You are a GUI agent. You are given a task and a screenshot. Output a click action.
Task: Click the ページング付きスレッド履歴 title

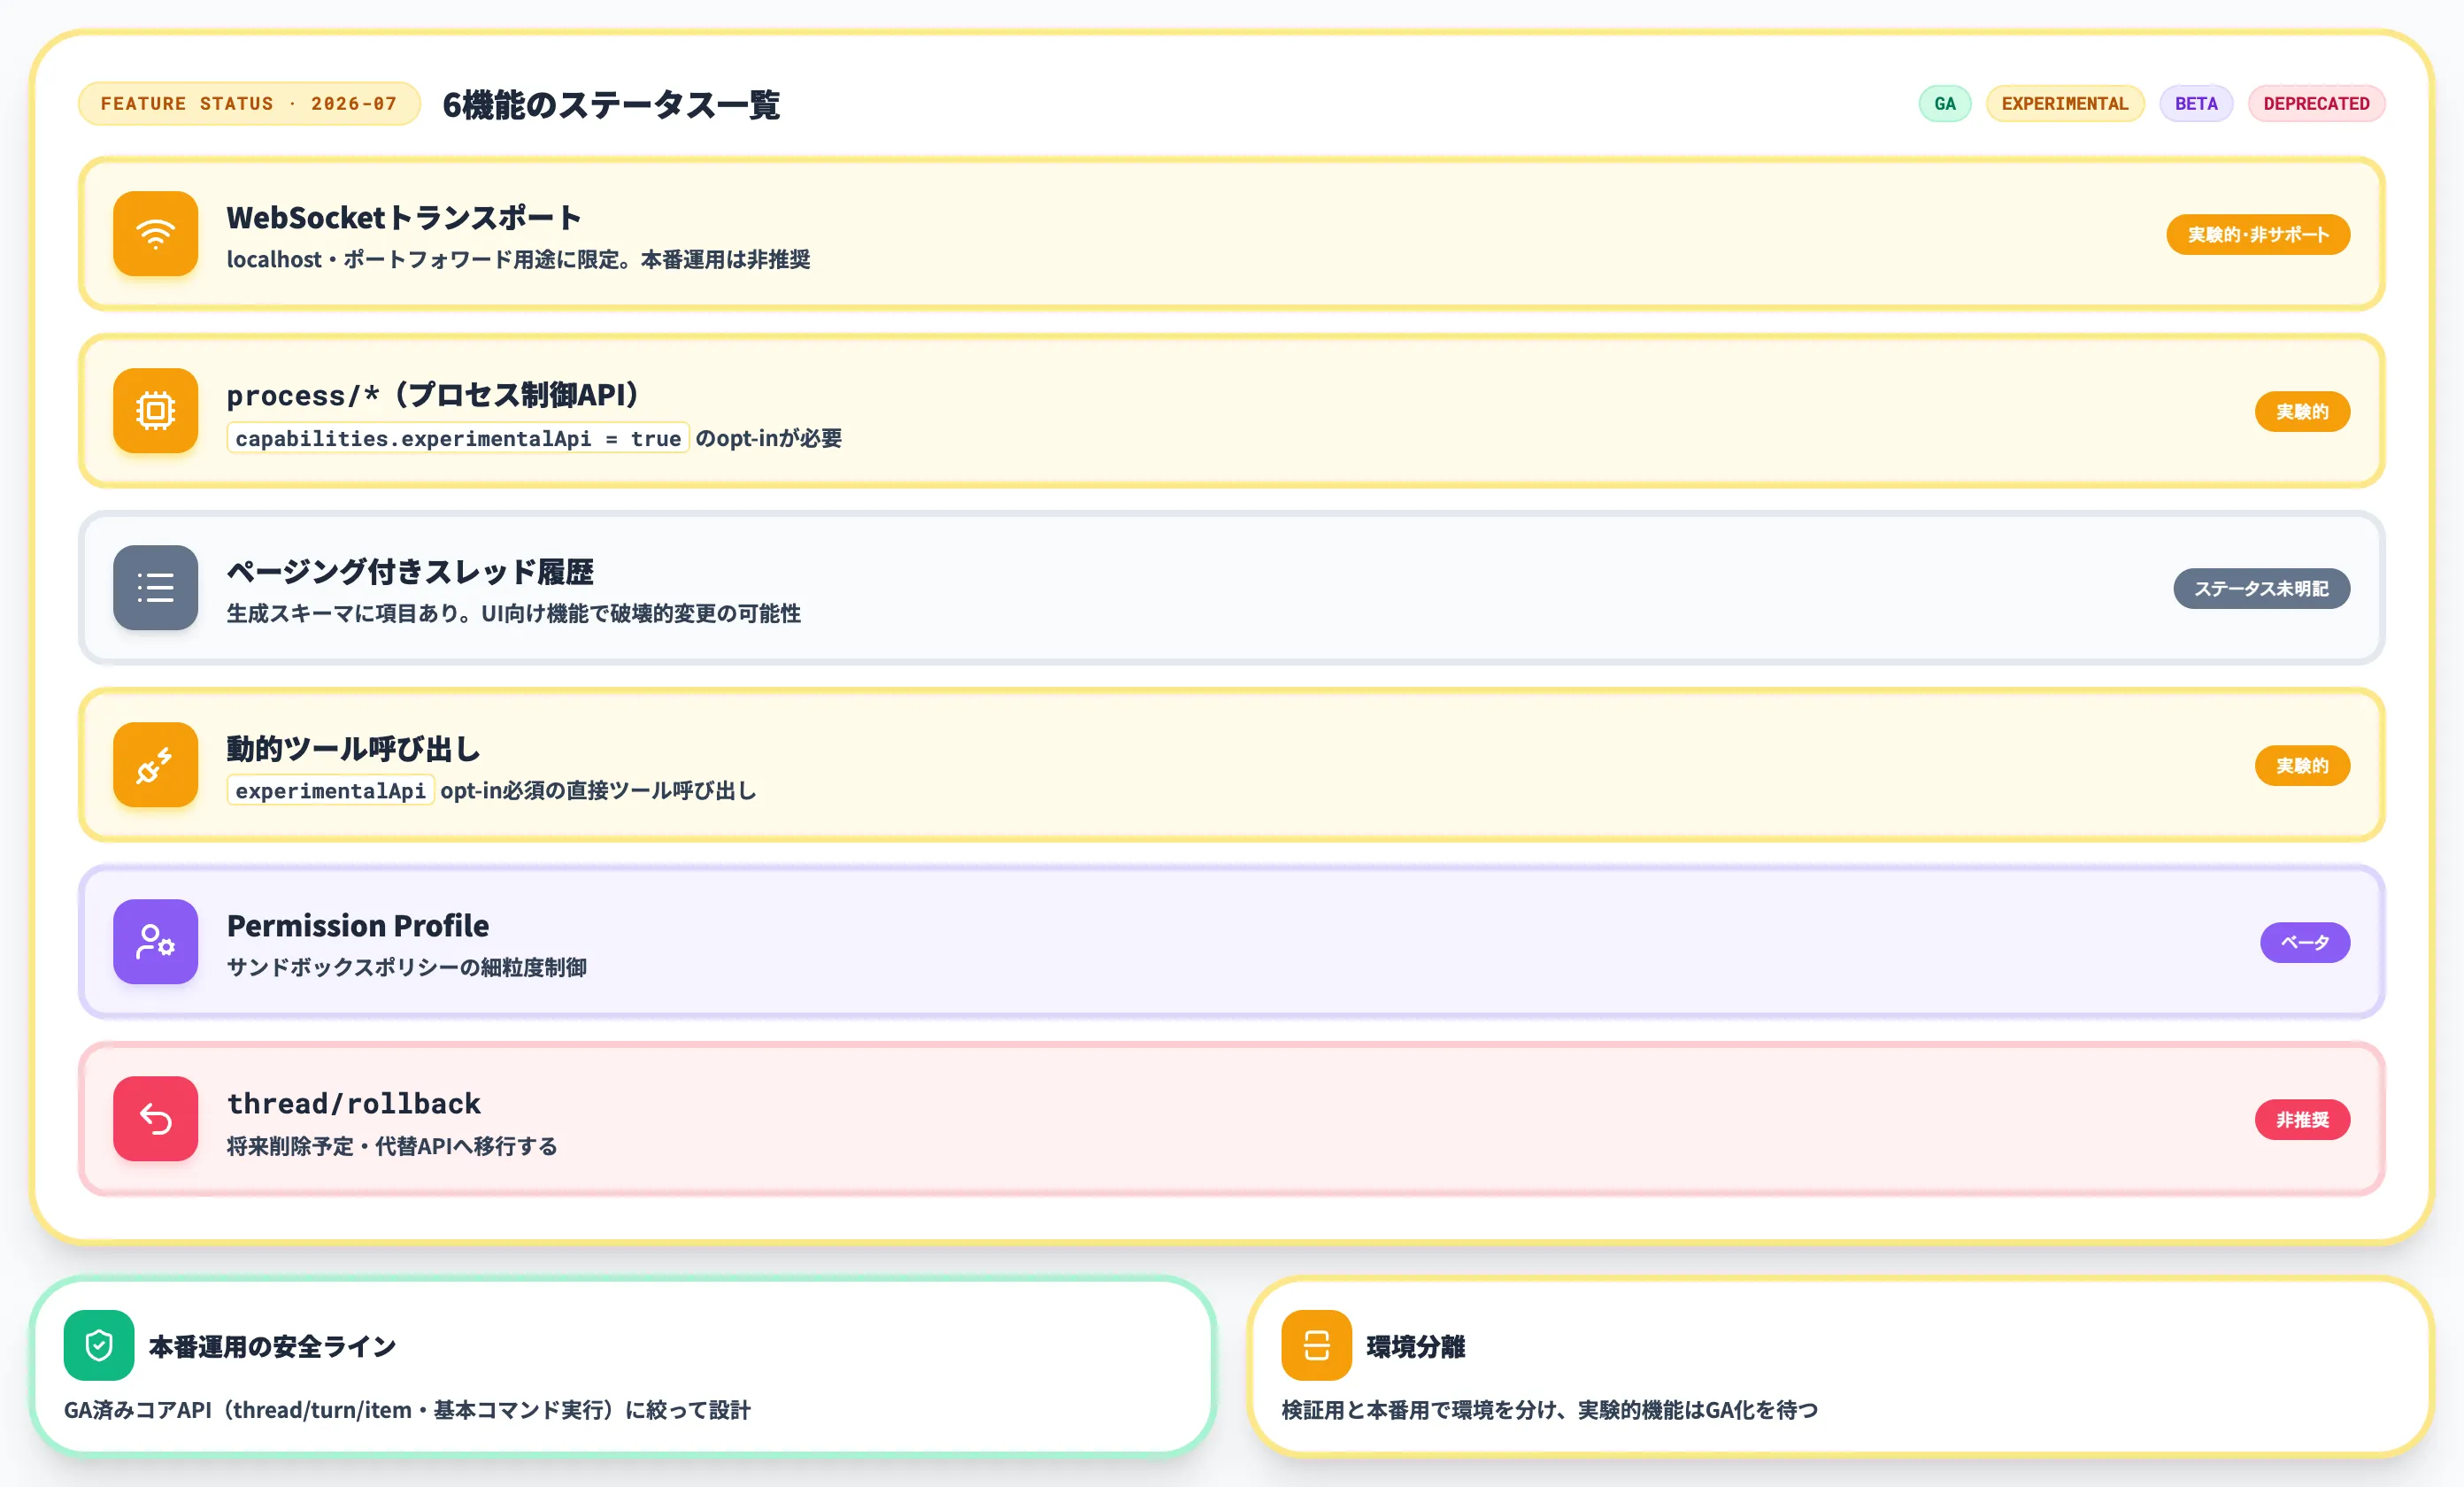click(x=410, y=572)
